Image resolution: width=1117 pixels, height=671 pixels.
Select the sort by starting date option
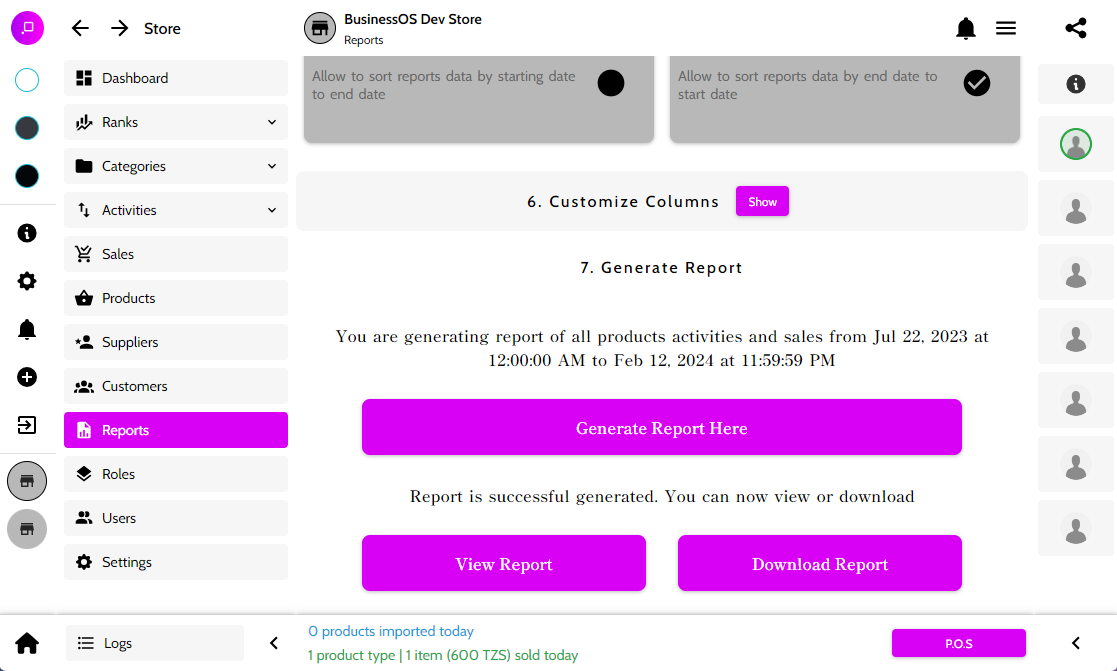611,83
